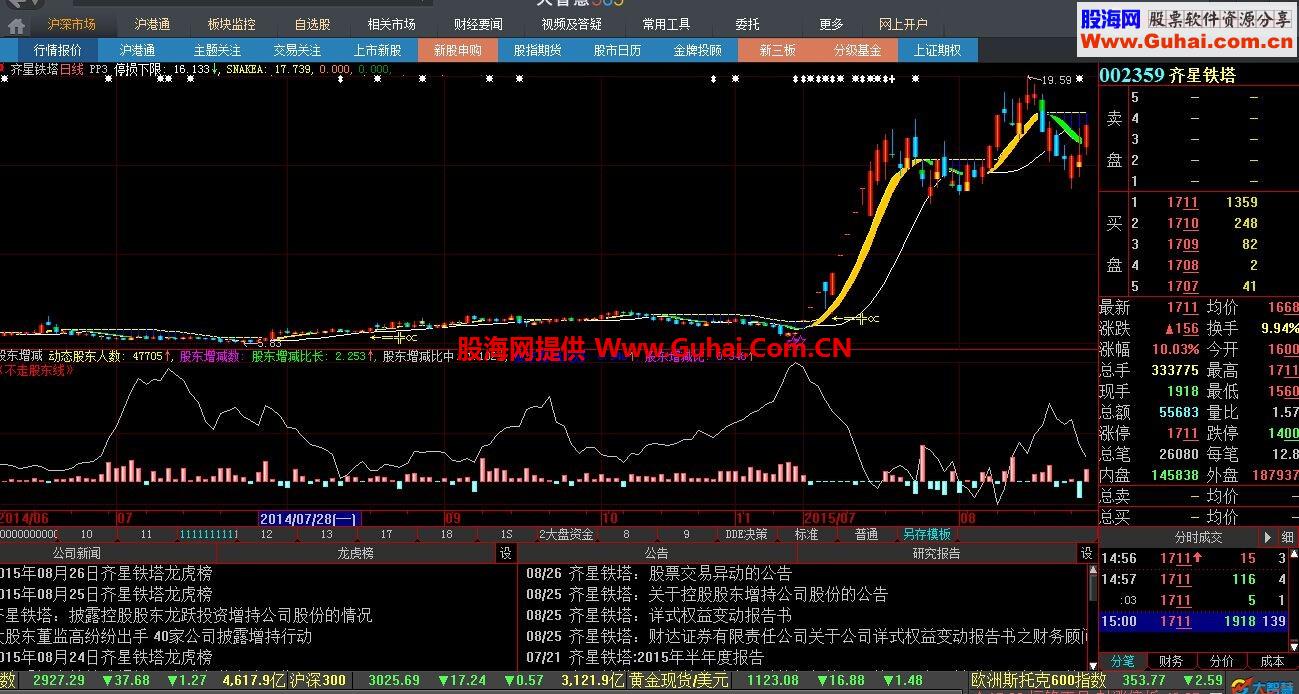Open the 研究报告 panel settings (设) icon
Viewport: 1299px width, 694px height.
tap(1085, 552)
